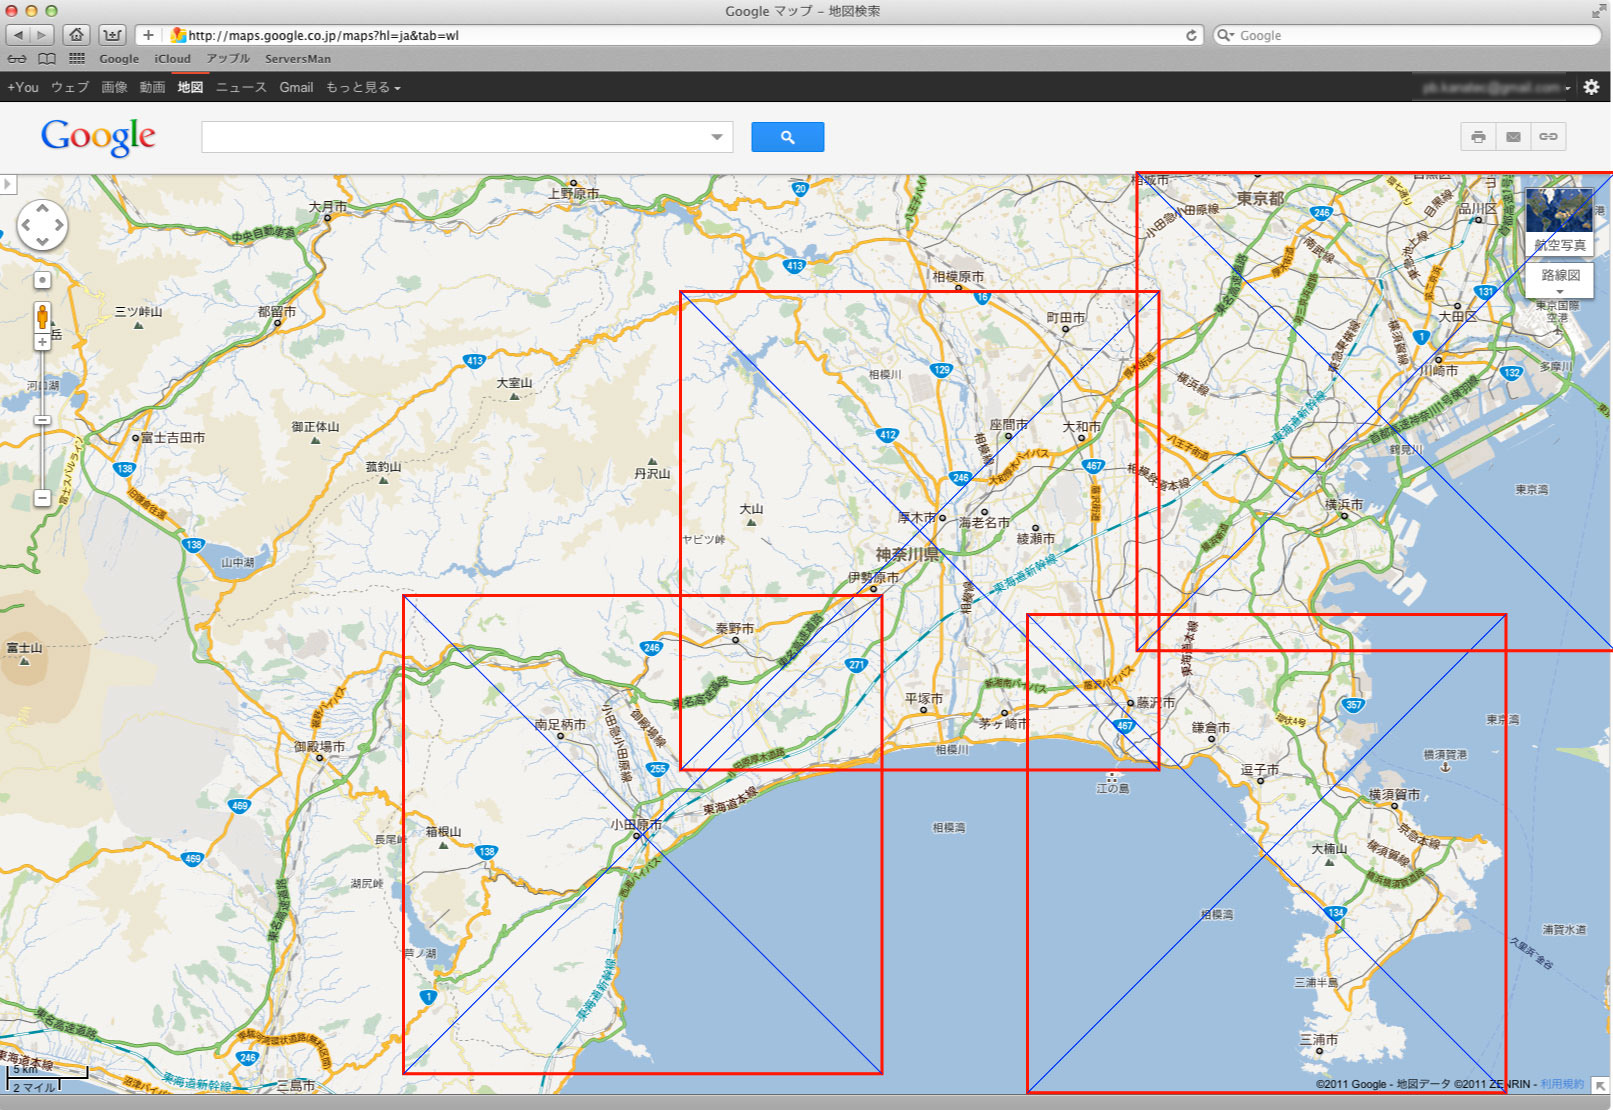The width and height of the screenshot is (1613, 1110).
Task: Click the 横浜市 label on the map
Action: (1344, 505)
